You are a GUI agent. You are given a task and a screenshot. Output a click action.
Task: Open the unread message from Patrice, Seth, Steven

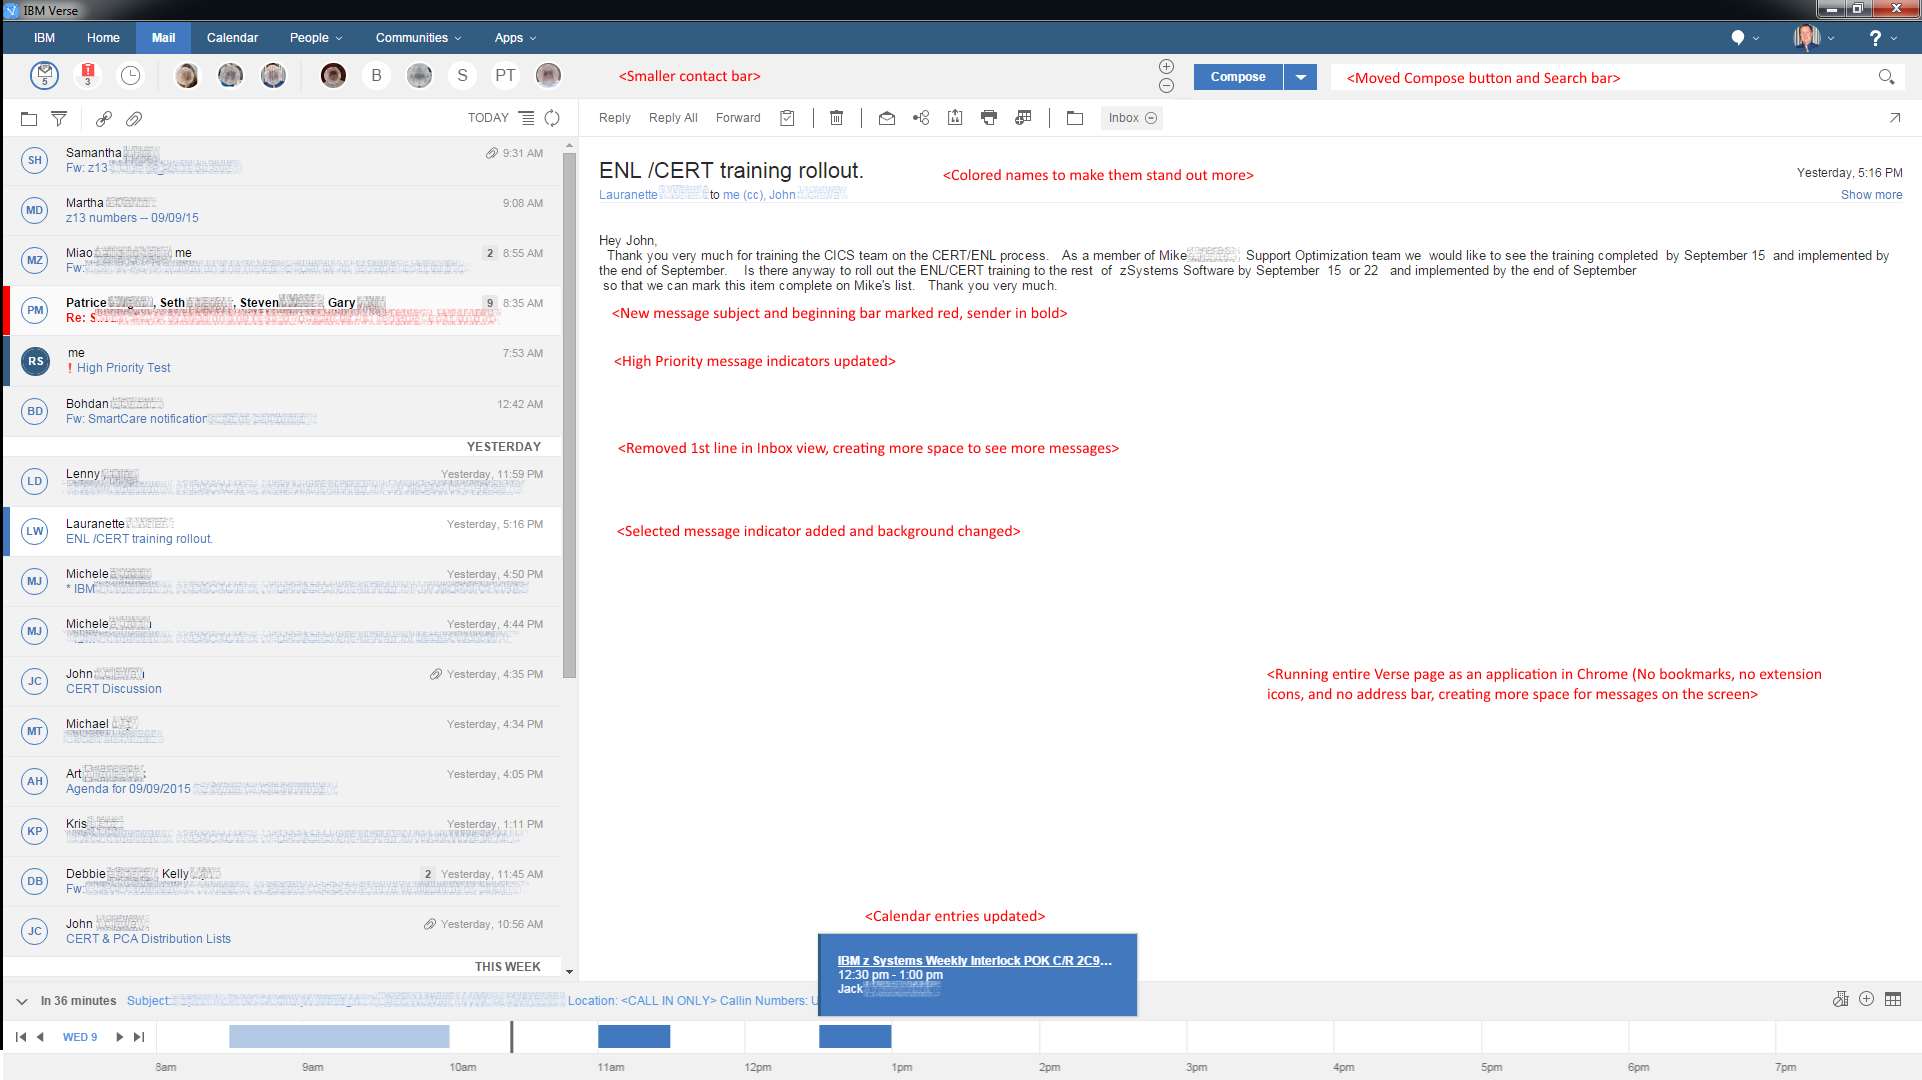click(283, 310)
